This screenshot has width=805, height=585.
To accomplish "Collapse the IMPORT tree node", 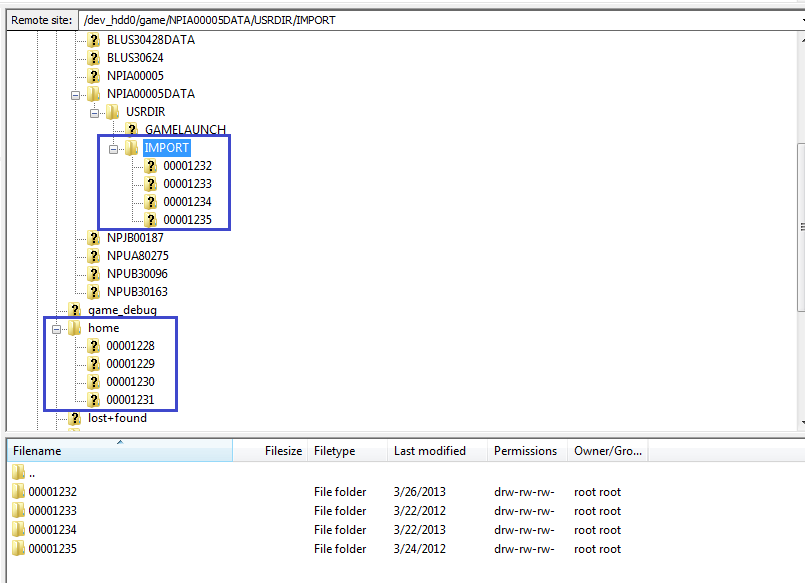I will 113,149.
